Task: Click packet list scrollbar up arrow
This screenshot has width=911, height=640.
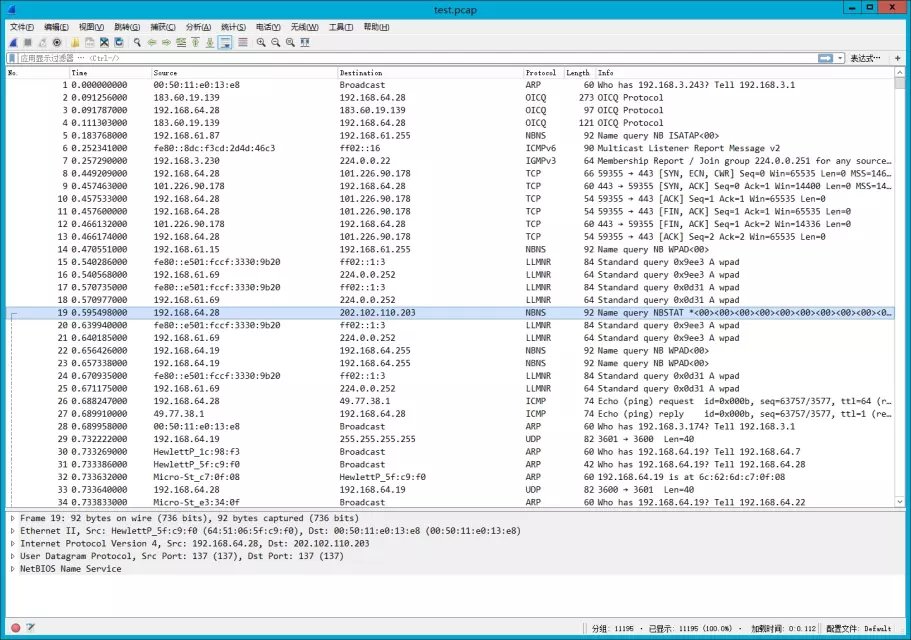Action: click(900, 73)
